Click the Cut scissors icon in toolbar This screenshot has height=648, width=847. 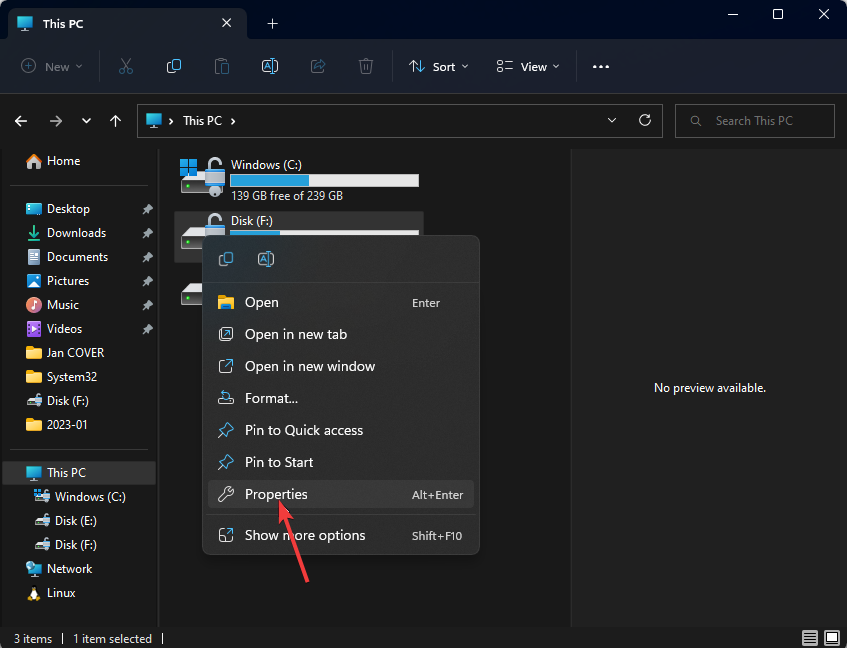(x=125, y=67)
